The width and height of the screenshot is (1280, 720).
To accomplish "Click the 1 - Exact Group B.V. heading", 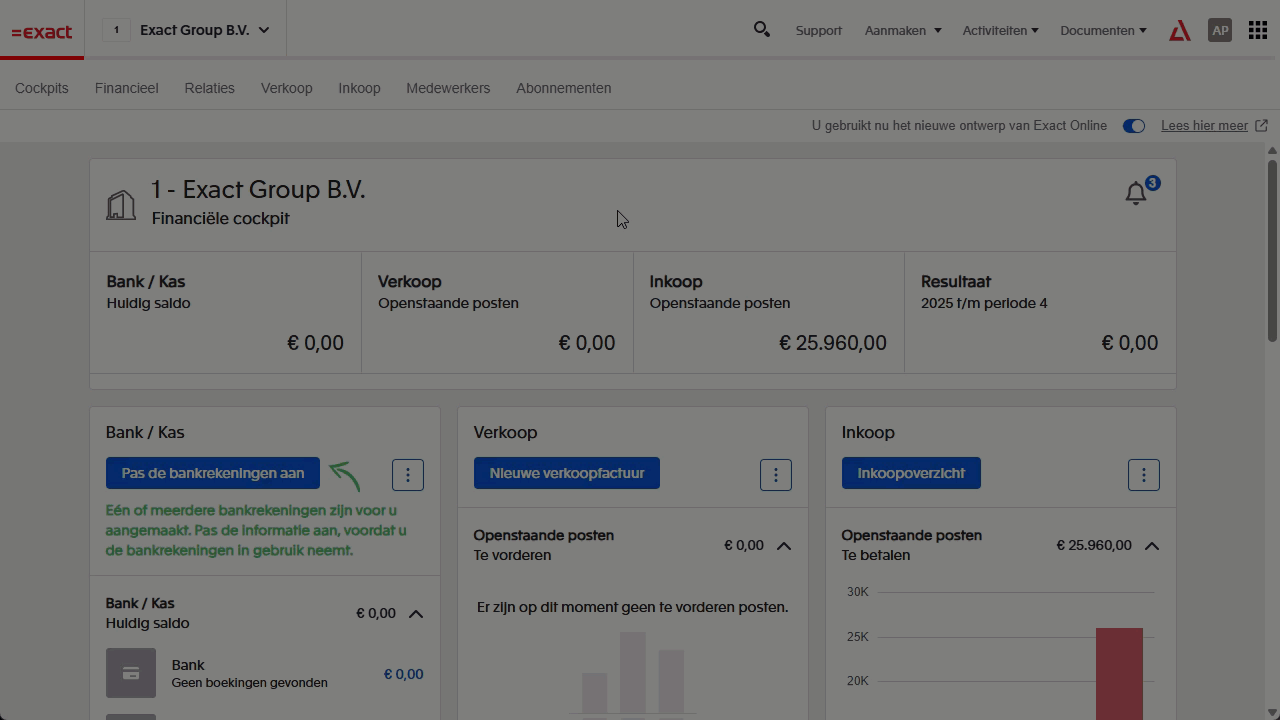I will [258, 189].
